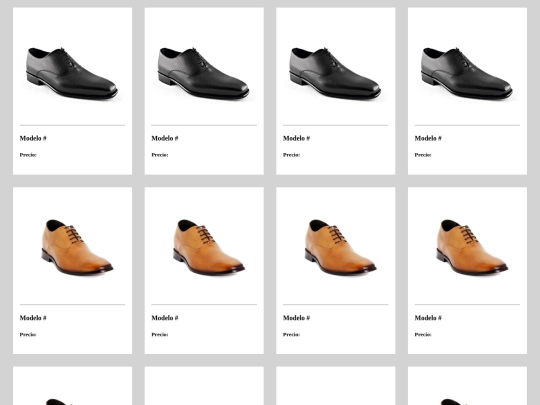Screen dimensions: 540x405
Task: Open the second black shoe image
Action: click(x=204, y=74)
